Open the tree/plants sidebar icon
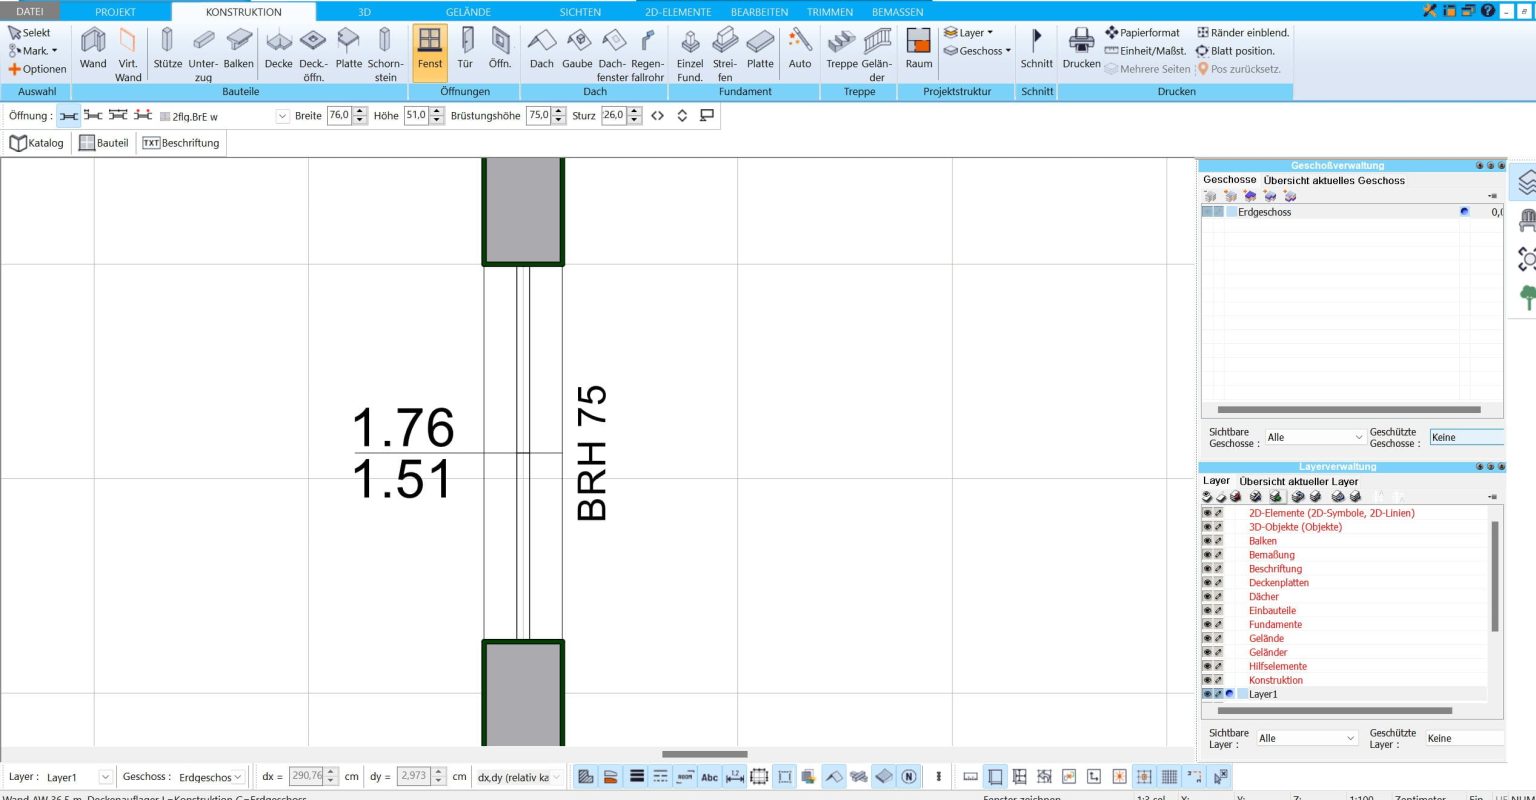 click(x=1527, y=297)
